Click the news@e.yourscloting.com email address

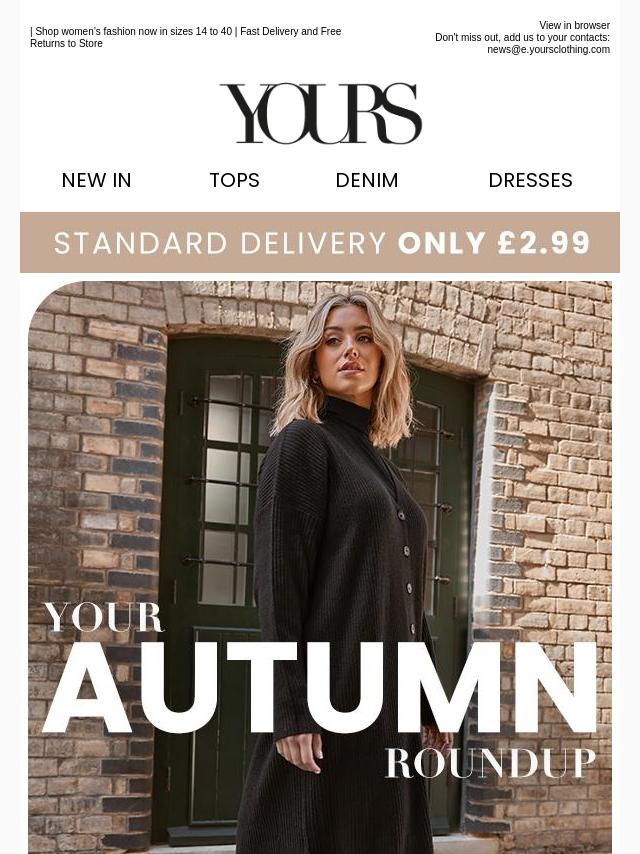[x=548, y=49]
